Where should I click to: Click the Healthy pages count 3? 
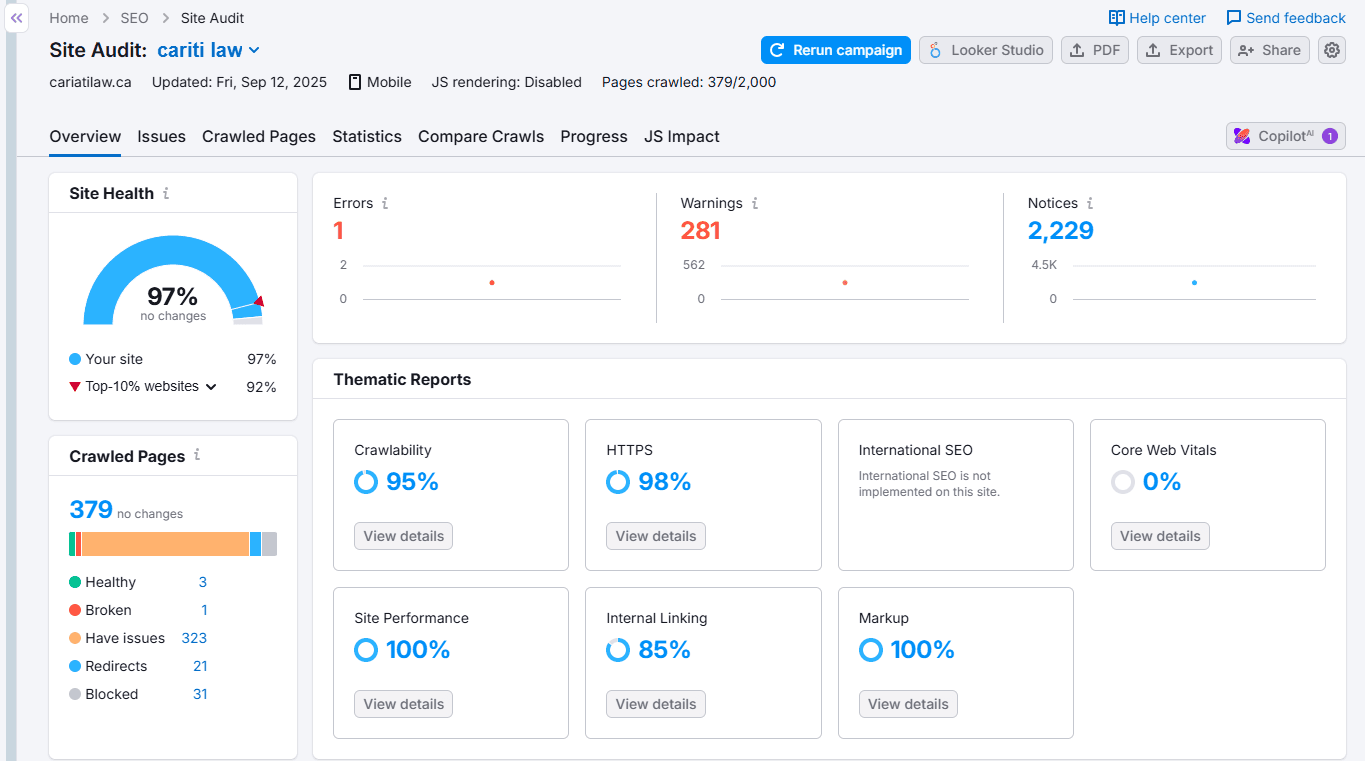203,582
